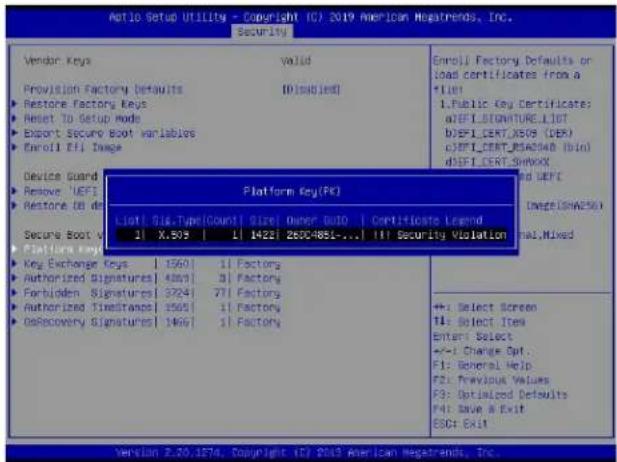Expand arrow beside Restore Factory Keys
The width and height of the screenshot is (617, 462).
click(x=15, y=104)
